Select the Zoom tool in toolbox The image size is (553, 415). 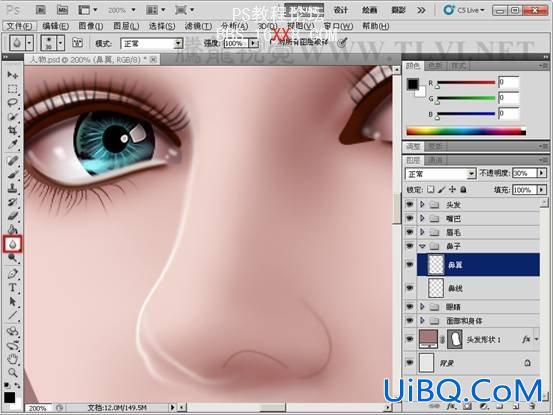[12, 373]
